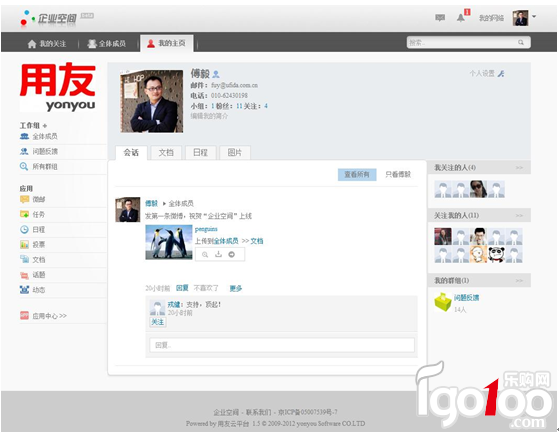Open 傅毅 author name link in post
Image resolution: width=559 pixels, height=435 pixels.
pyautogui.click(x=151, y=203)
